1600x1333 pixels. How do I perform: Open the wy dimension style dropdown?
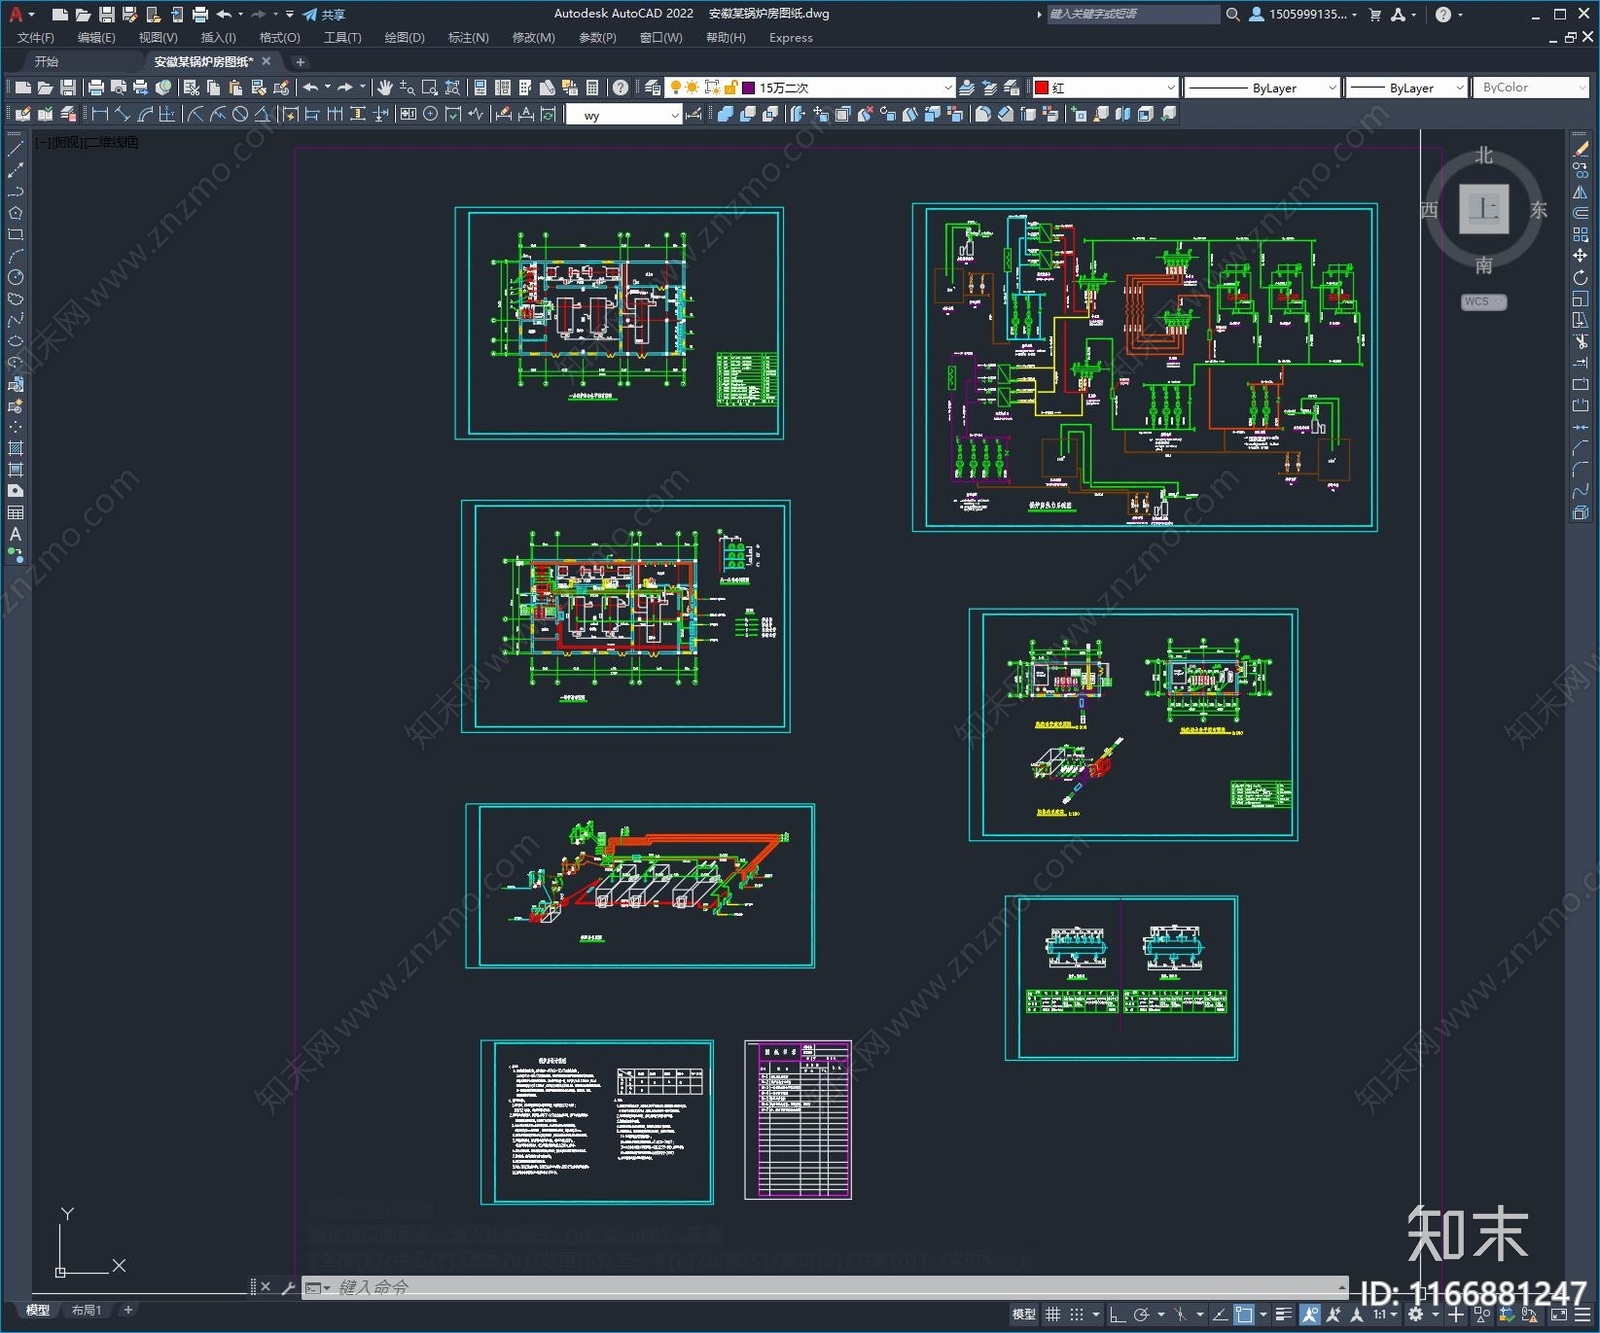coord(674,115)
